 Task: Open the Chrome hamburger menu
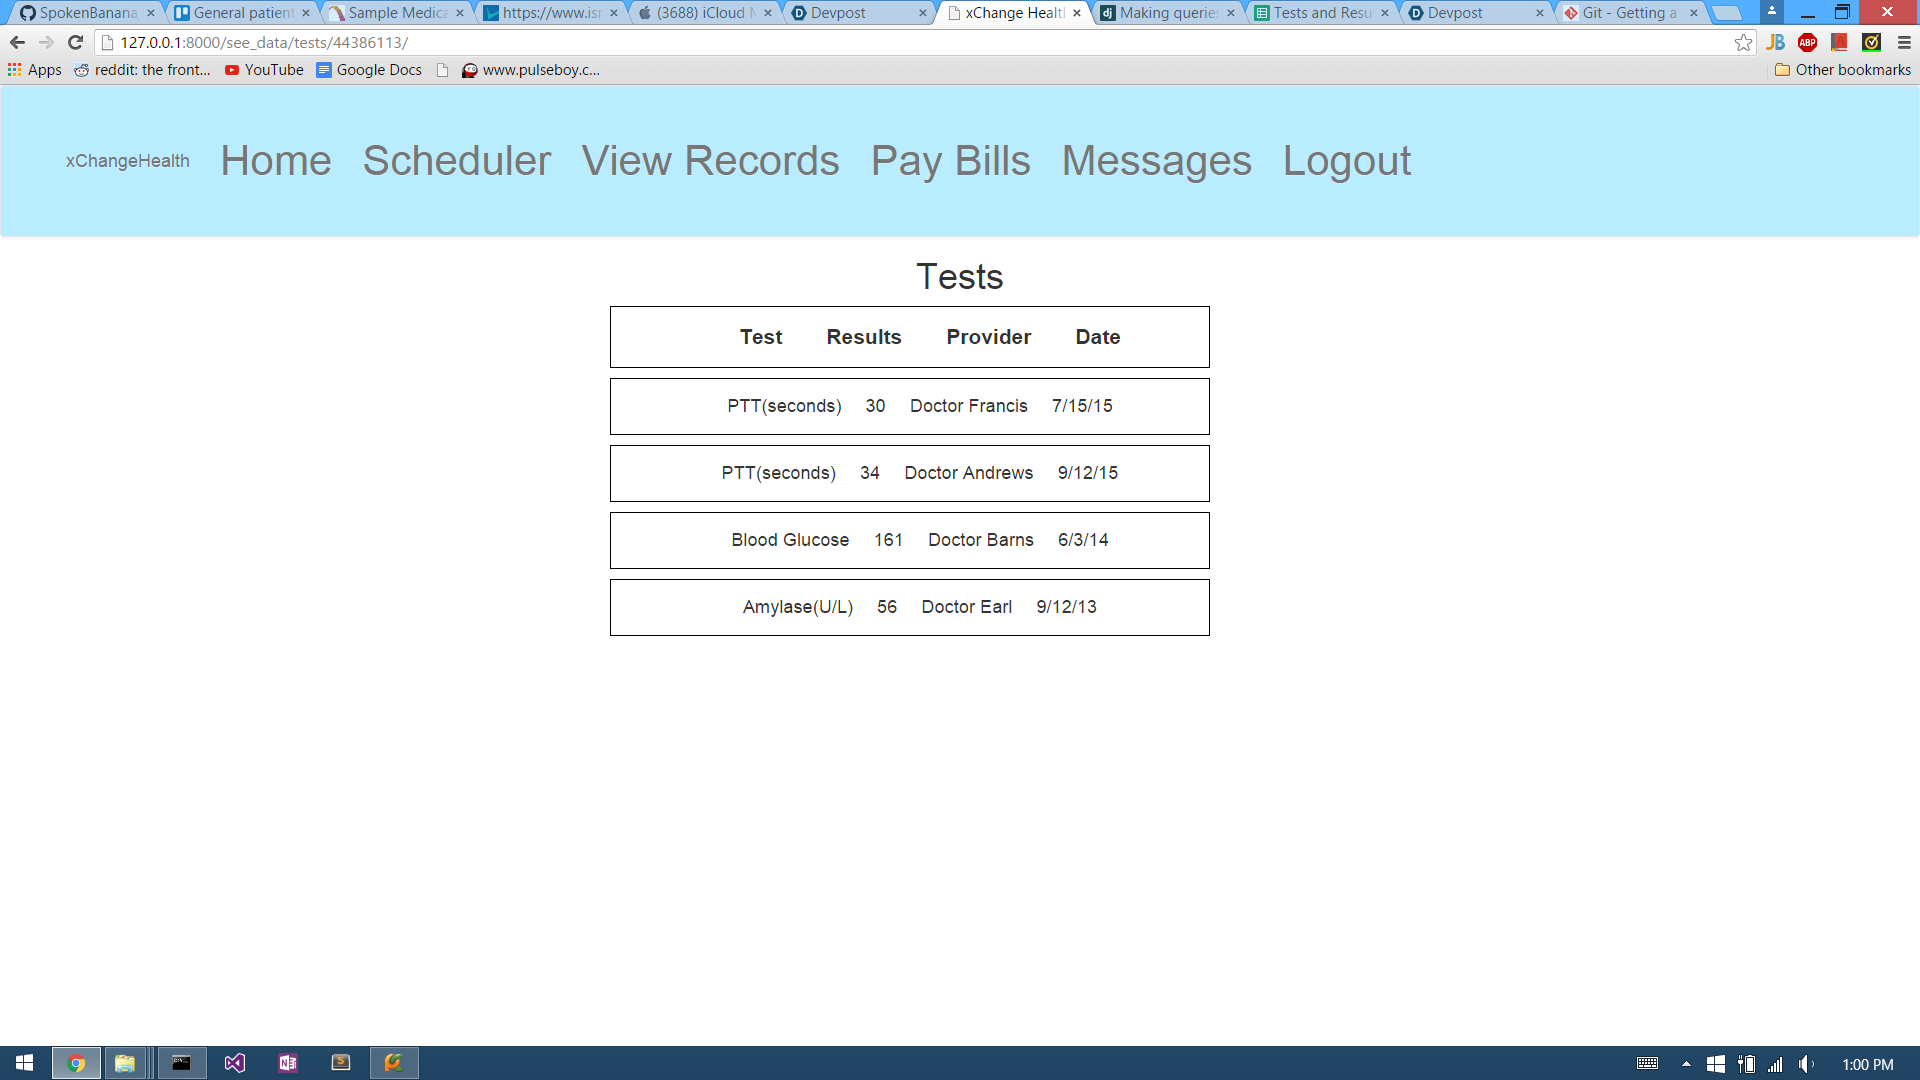click(x=1904, y=42)
